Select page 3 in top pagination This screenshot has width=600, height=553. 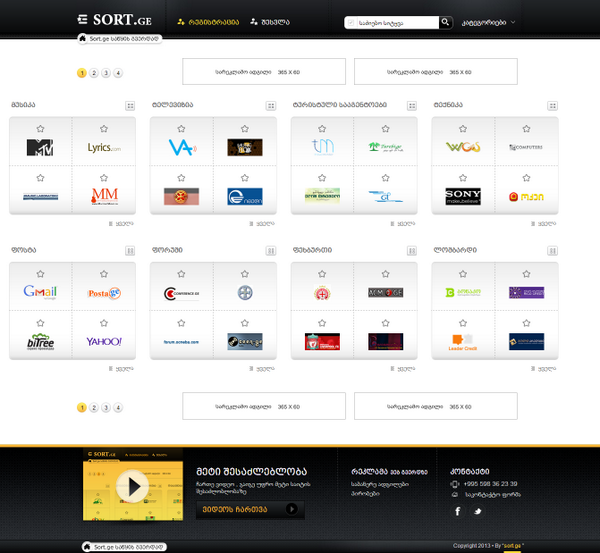point(106,73)
